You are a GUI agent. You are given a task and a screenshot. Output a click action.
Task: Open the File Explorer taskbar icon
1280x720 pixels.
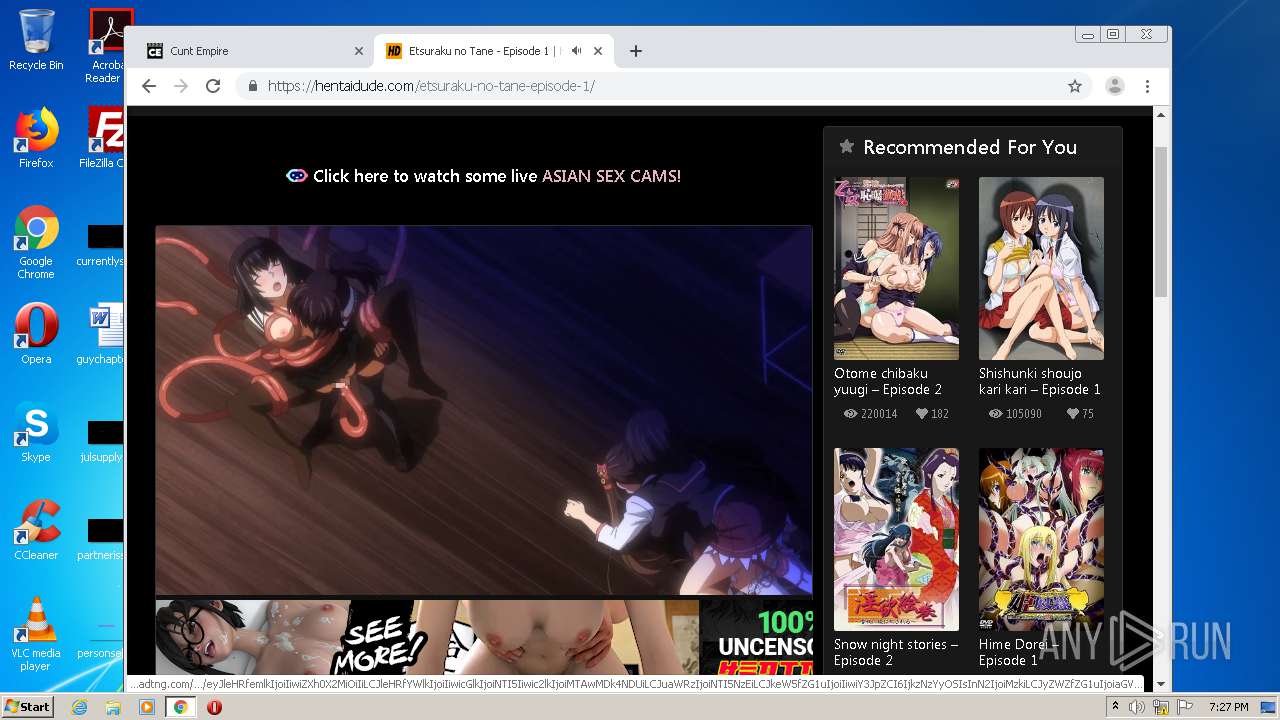tap(113, 707)
